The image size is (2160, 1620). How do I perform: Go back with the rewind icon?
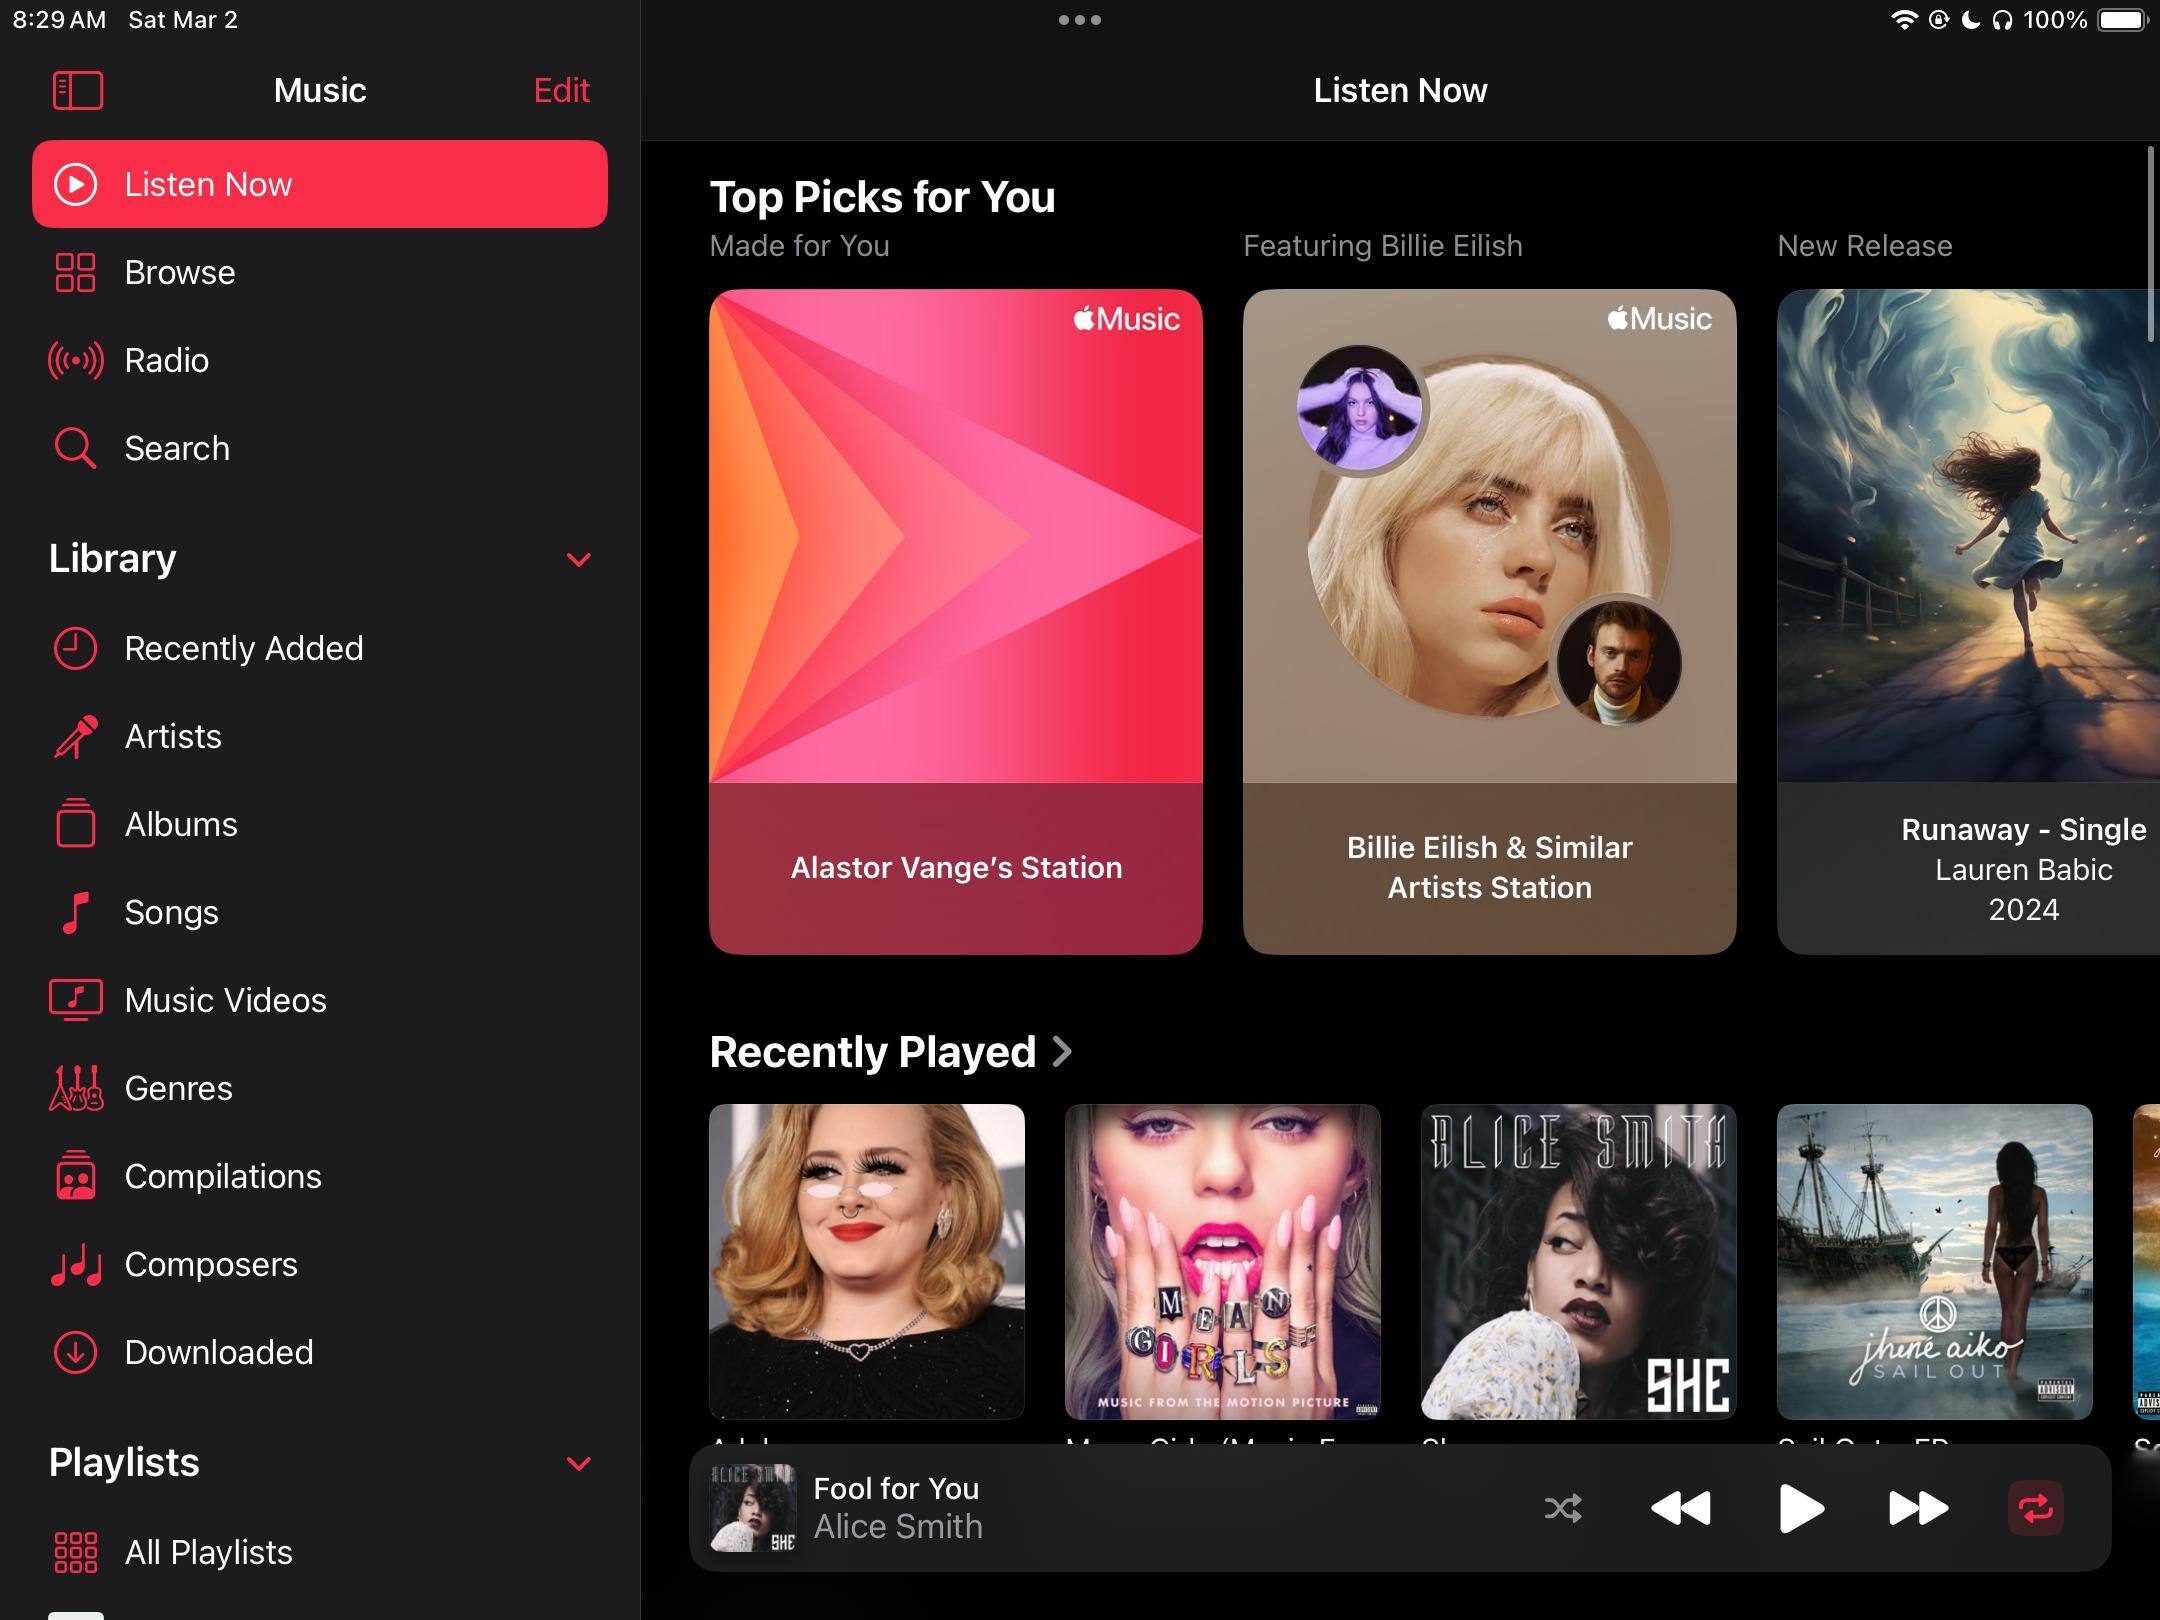click(1680, 1508)
